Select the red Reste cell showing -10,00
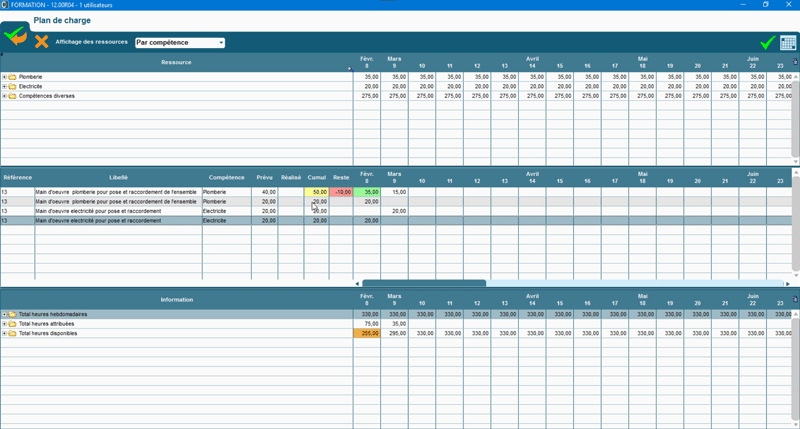Image resolution: width=800 pixels, height=429 pixels. (x=341, y=192)
